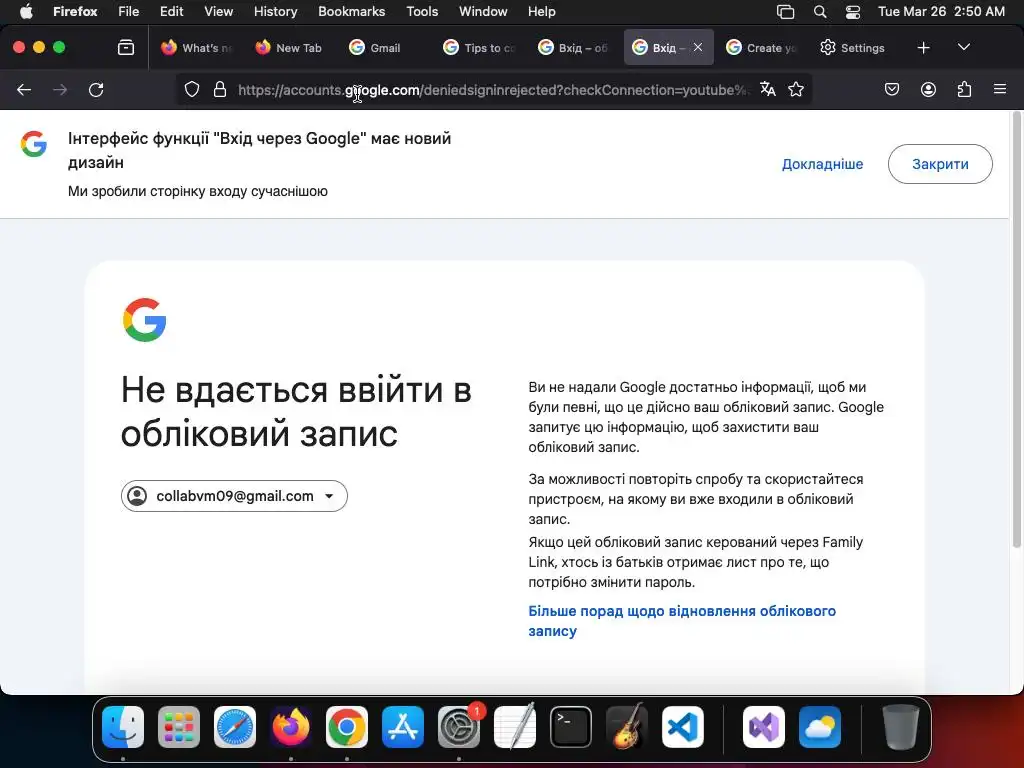Expand the collabvm09@gmail.com account dropdown

coord(234,496)
